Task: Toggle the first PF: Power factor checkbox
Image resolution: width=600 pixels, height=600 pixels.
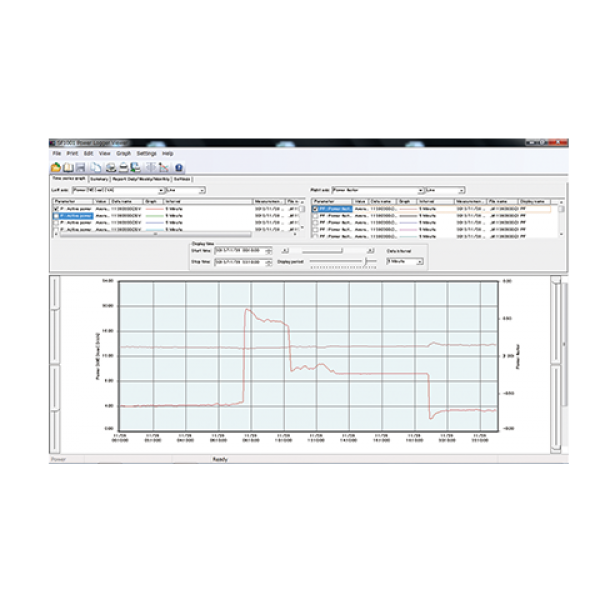Action: pyautogui.click(x=315, y=208)
